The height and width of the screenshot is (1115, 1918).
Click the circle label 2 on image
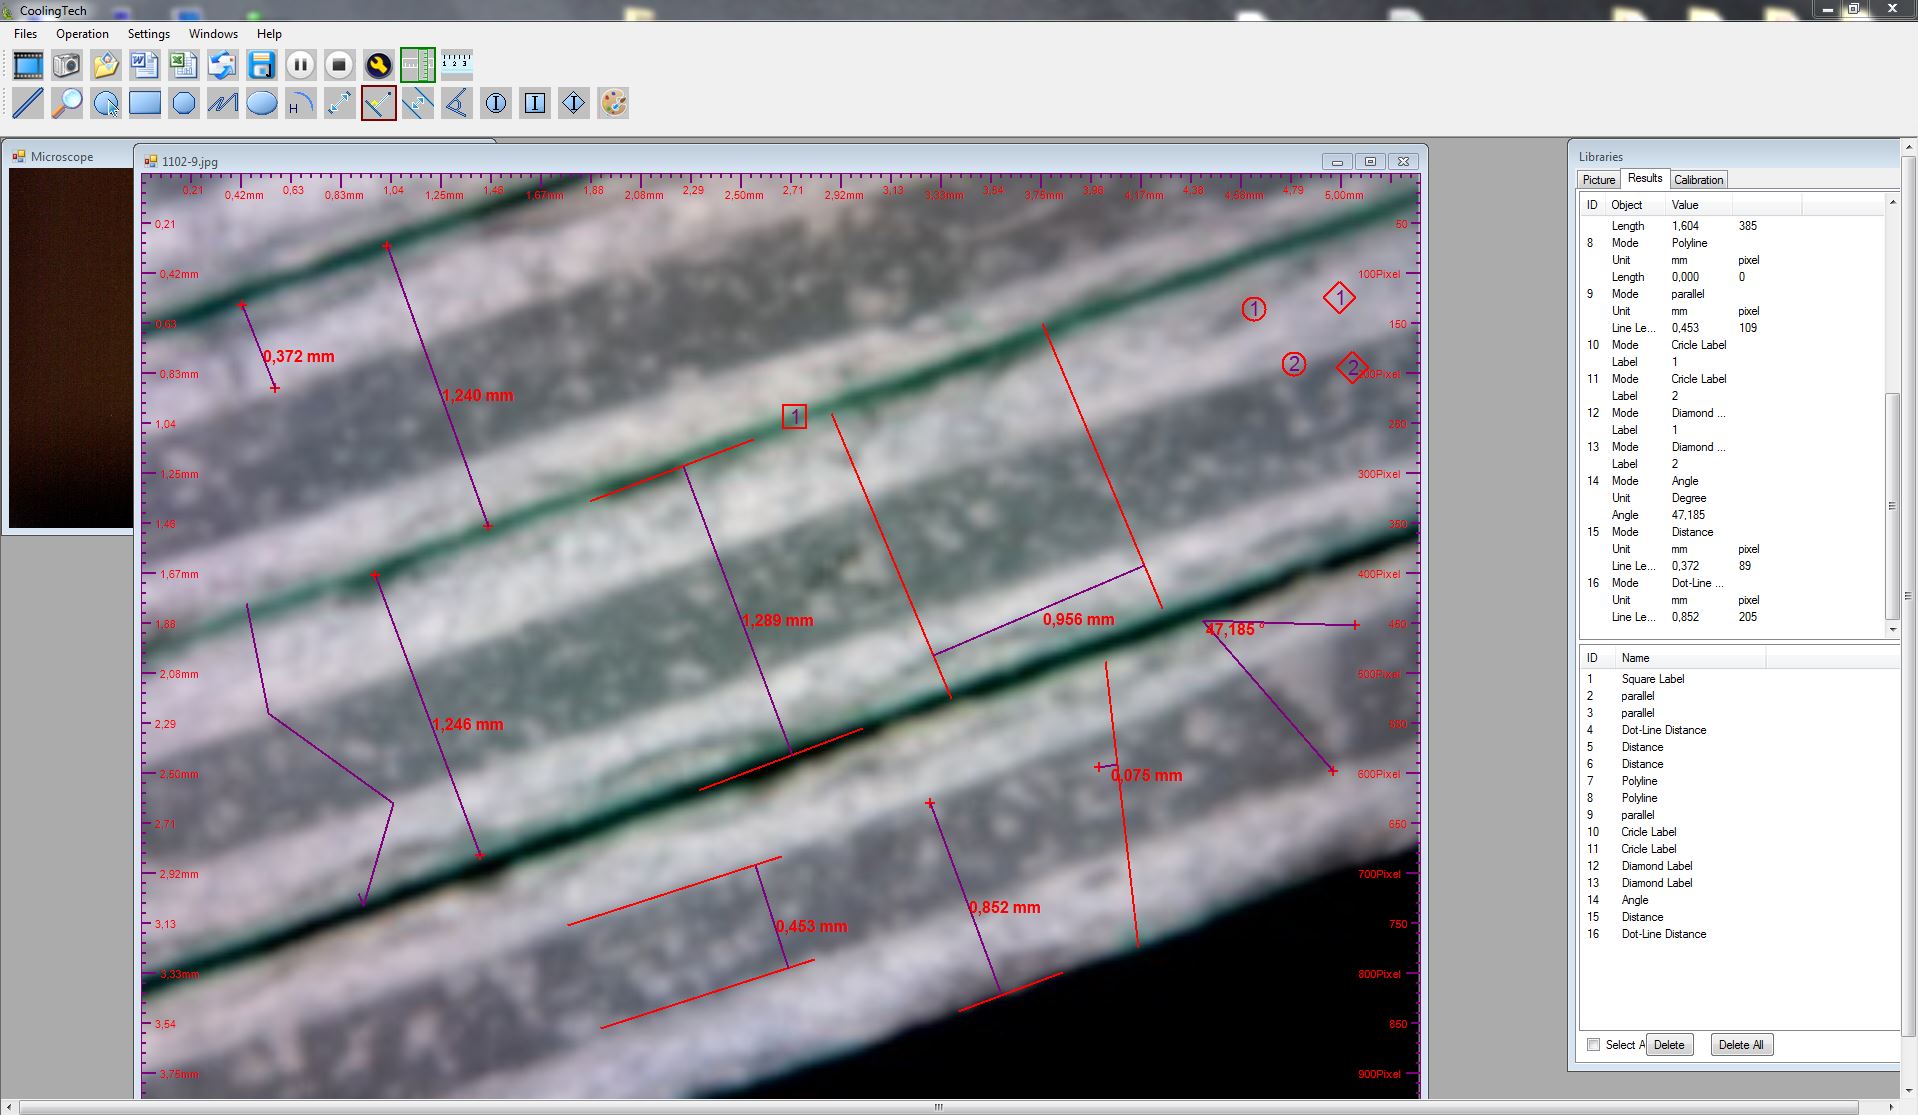(x=1294, y=364)
